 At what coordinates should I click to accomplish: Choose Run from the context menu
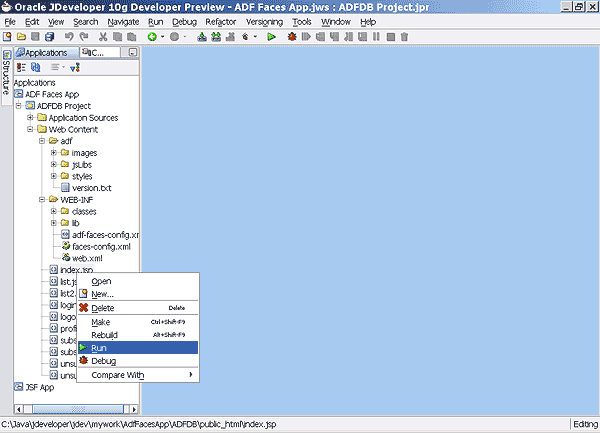138,348
